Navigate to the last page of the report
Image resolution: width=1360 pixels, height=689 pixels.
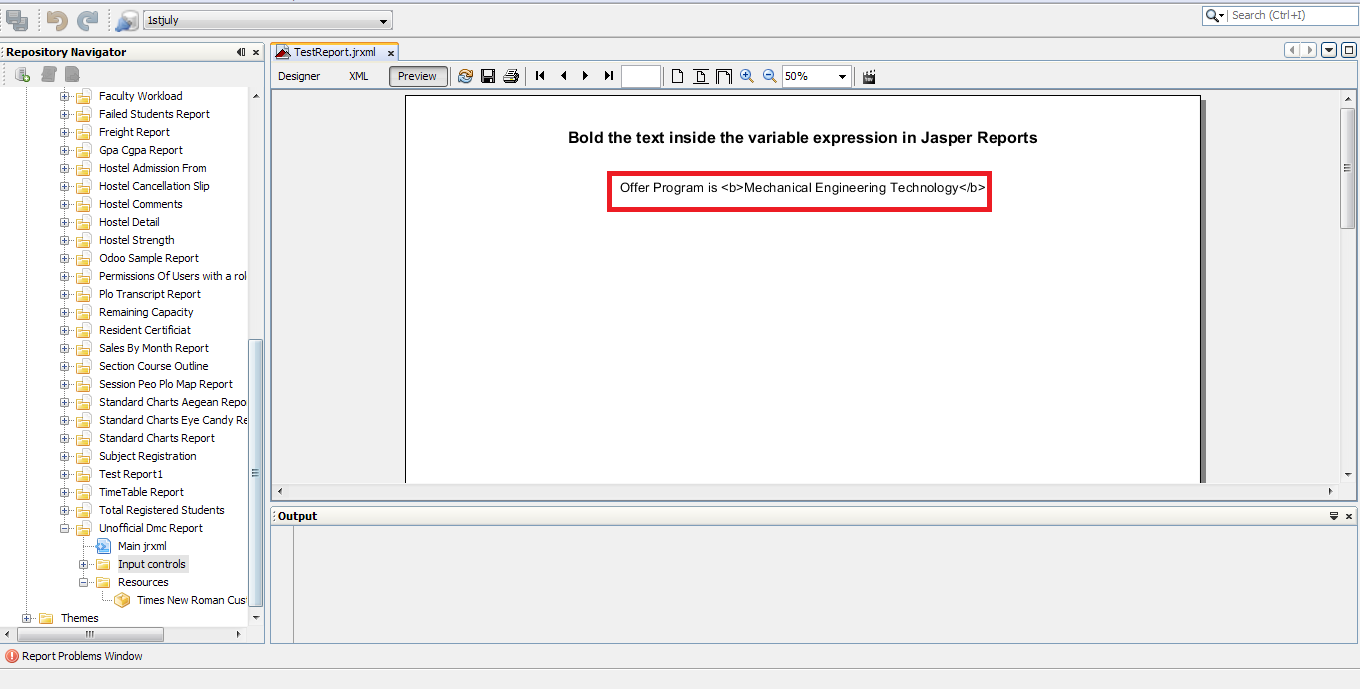(608, 76)
